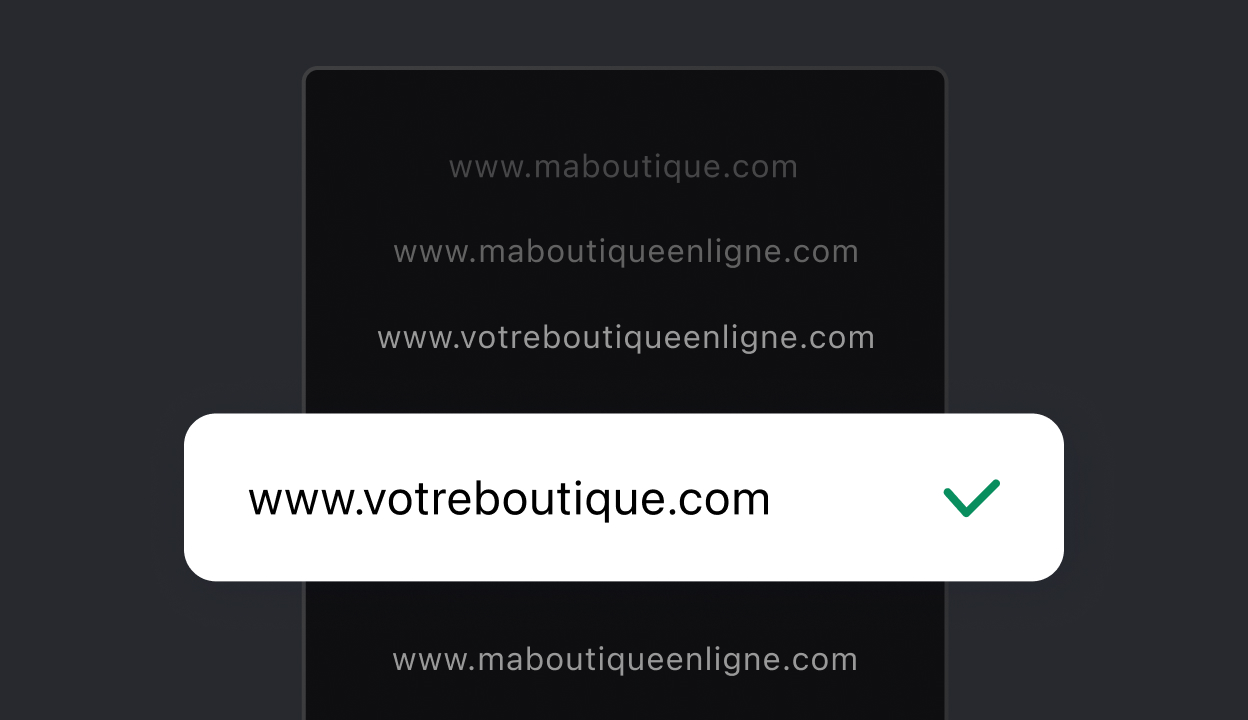The height and width of the screenshot is (720, 1248).
Task: Click the word "boutique" in the white card
Action: coord(558,499)
